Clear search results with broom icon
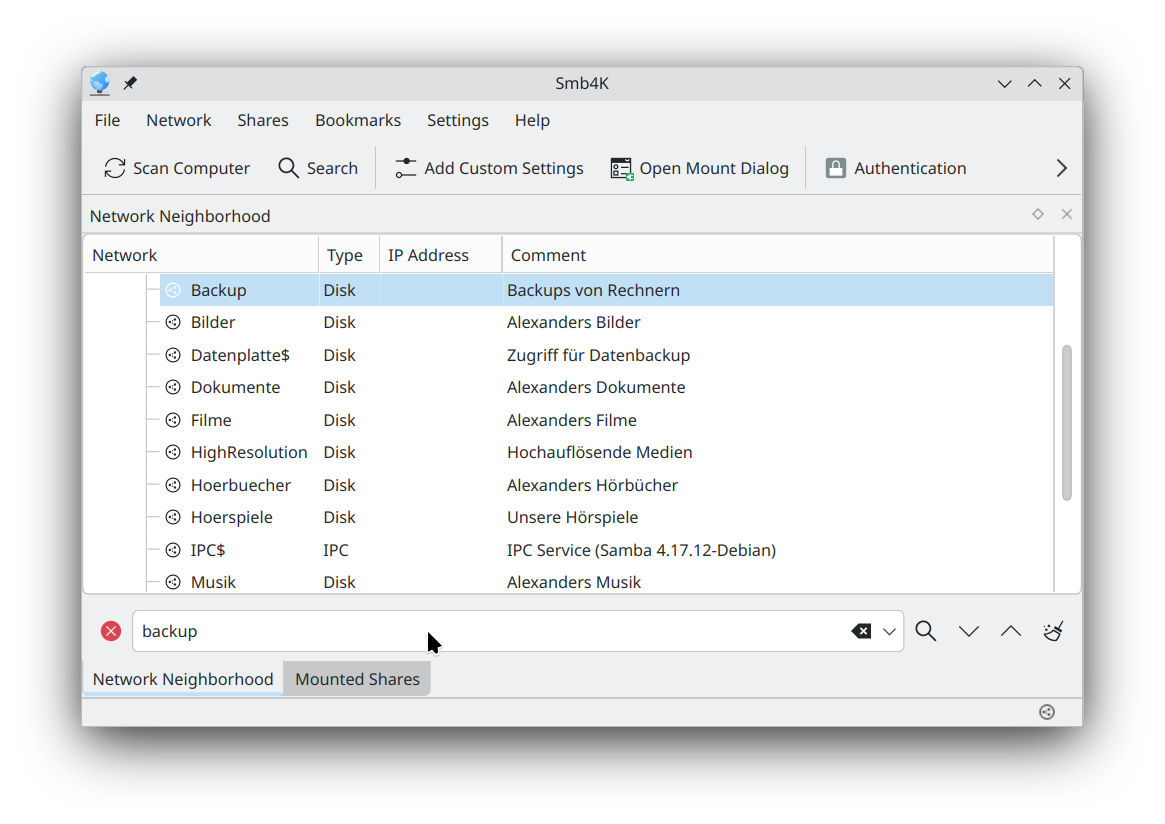Image resolution: width=1165 pixels, height=824 pixels. click(1053, 631)
